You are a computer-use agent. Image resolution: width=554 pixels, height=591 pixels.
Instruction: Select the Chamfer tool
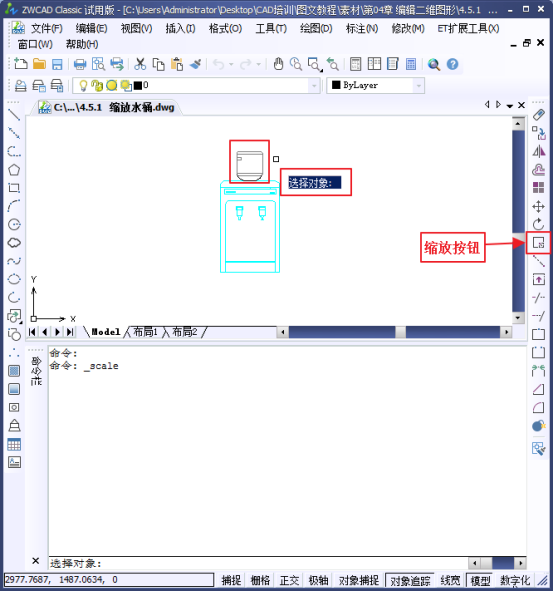click(539, 389)
